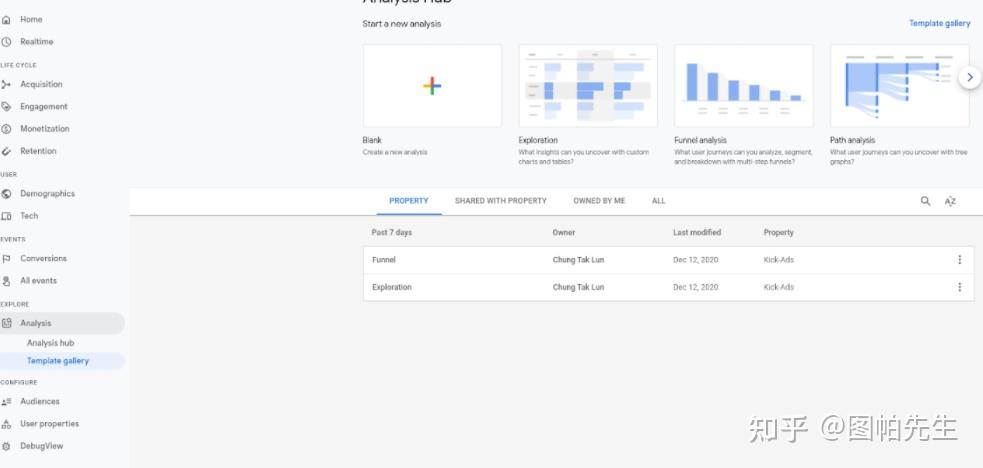983x468 pixels.
Task: Switch to the ALL tab
Action: coord(658,201)
